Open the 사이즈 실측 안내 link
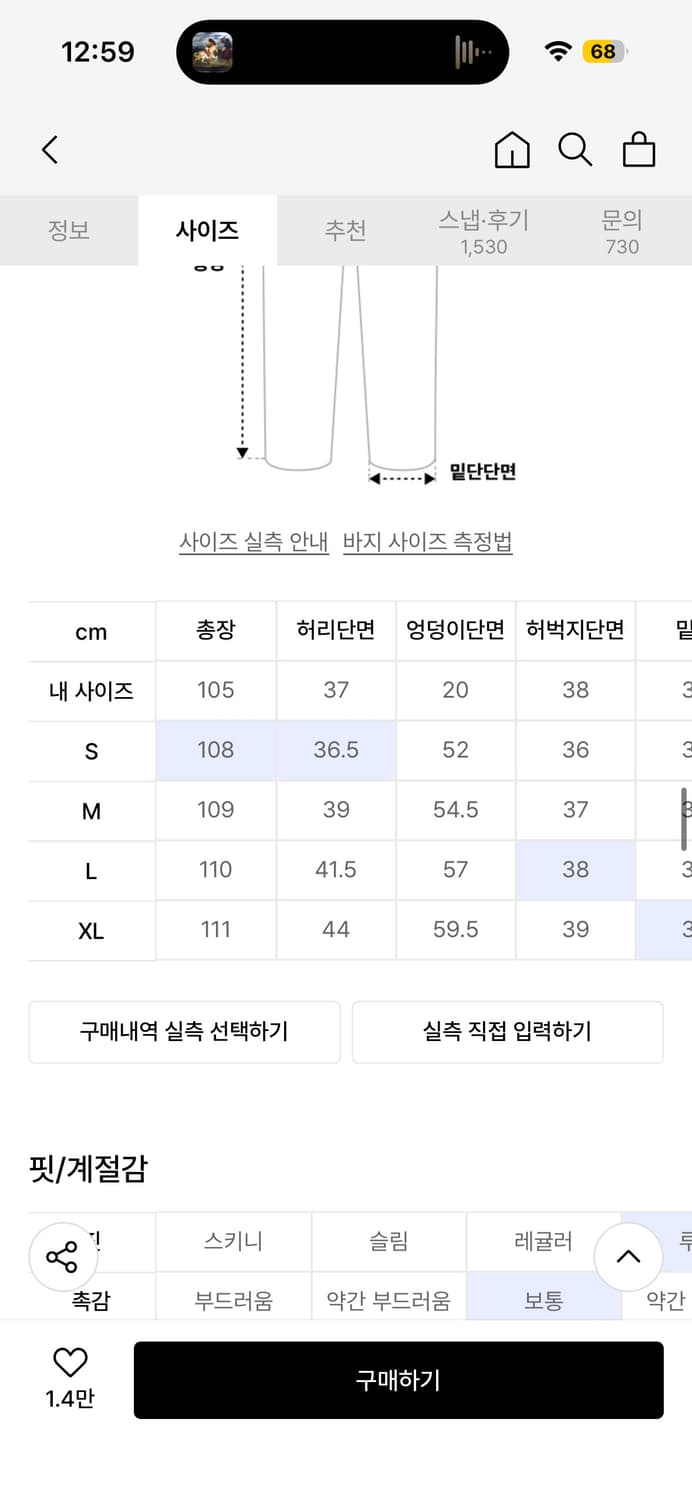Screen dimensions: 692x1500 (x=254, y=541)
